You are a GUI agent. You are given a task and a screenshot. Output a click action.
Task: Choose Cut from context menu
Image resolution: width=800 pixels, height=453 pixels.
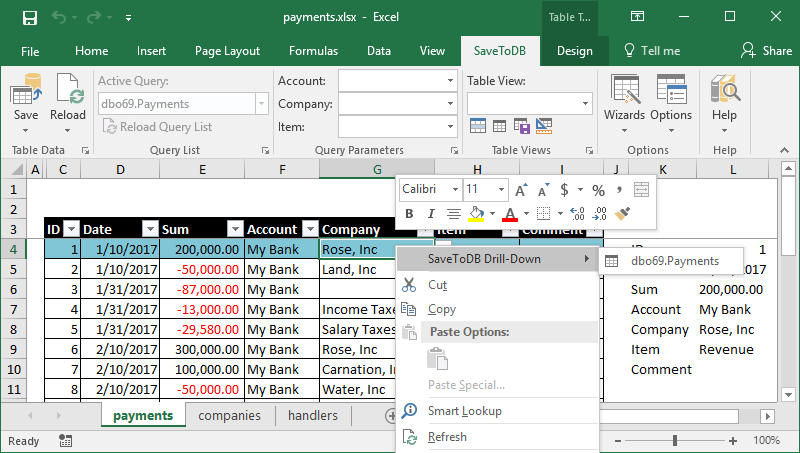pyautogui.click(x=497, y=285)
